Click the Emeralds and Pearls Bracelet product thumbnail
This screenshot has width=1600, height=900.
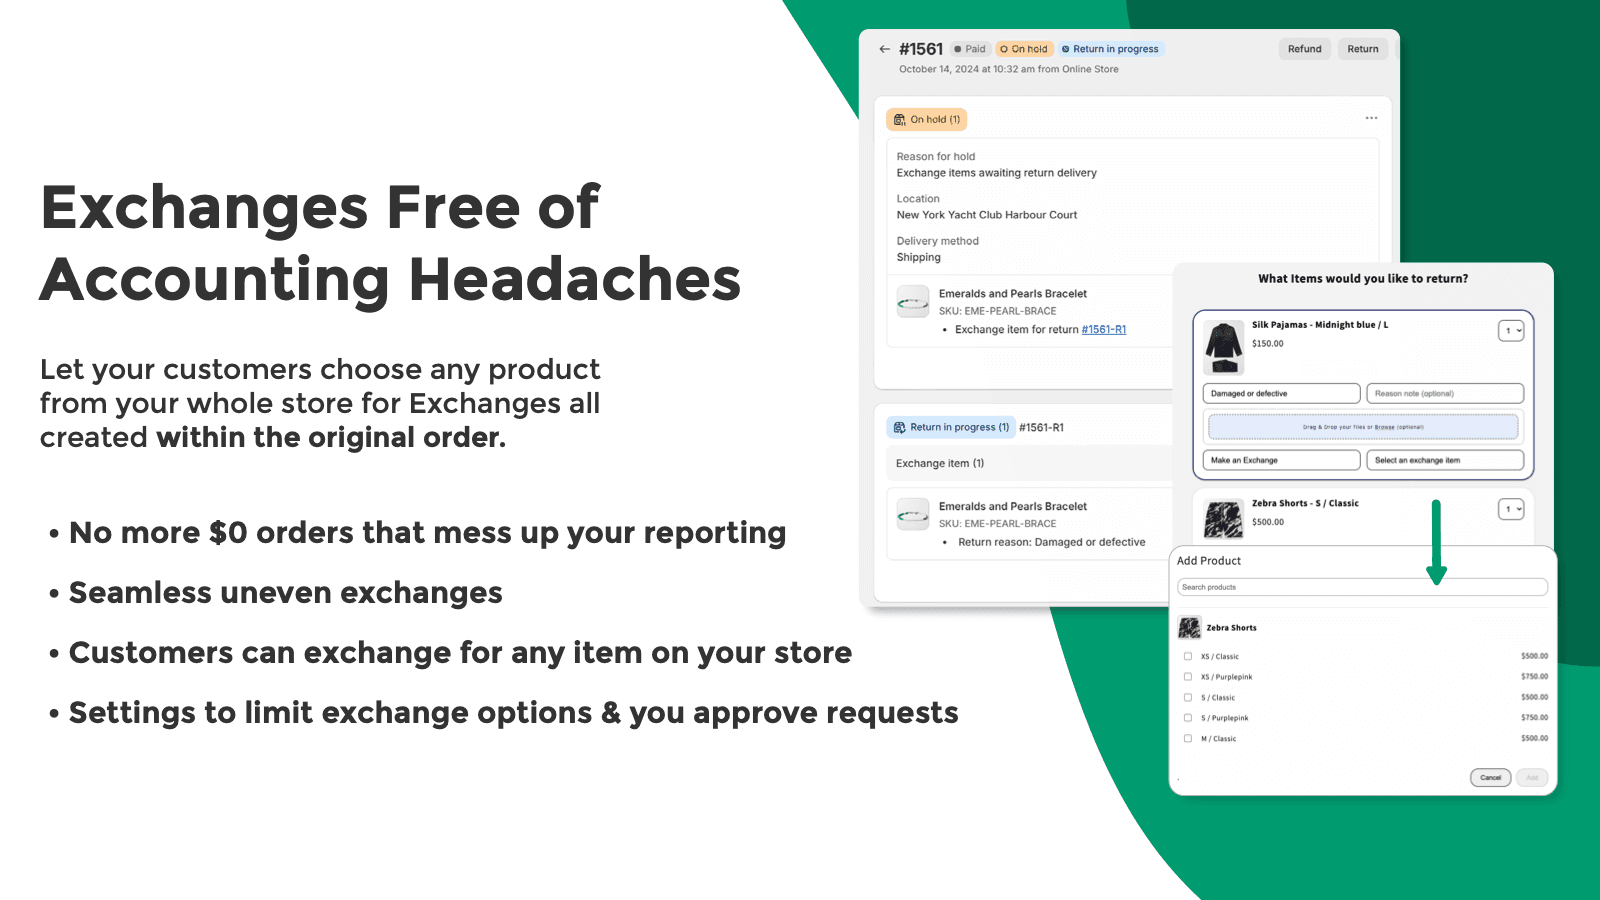913,301
